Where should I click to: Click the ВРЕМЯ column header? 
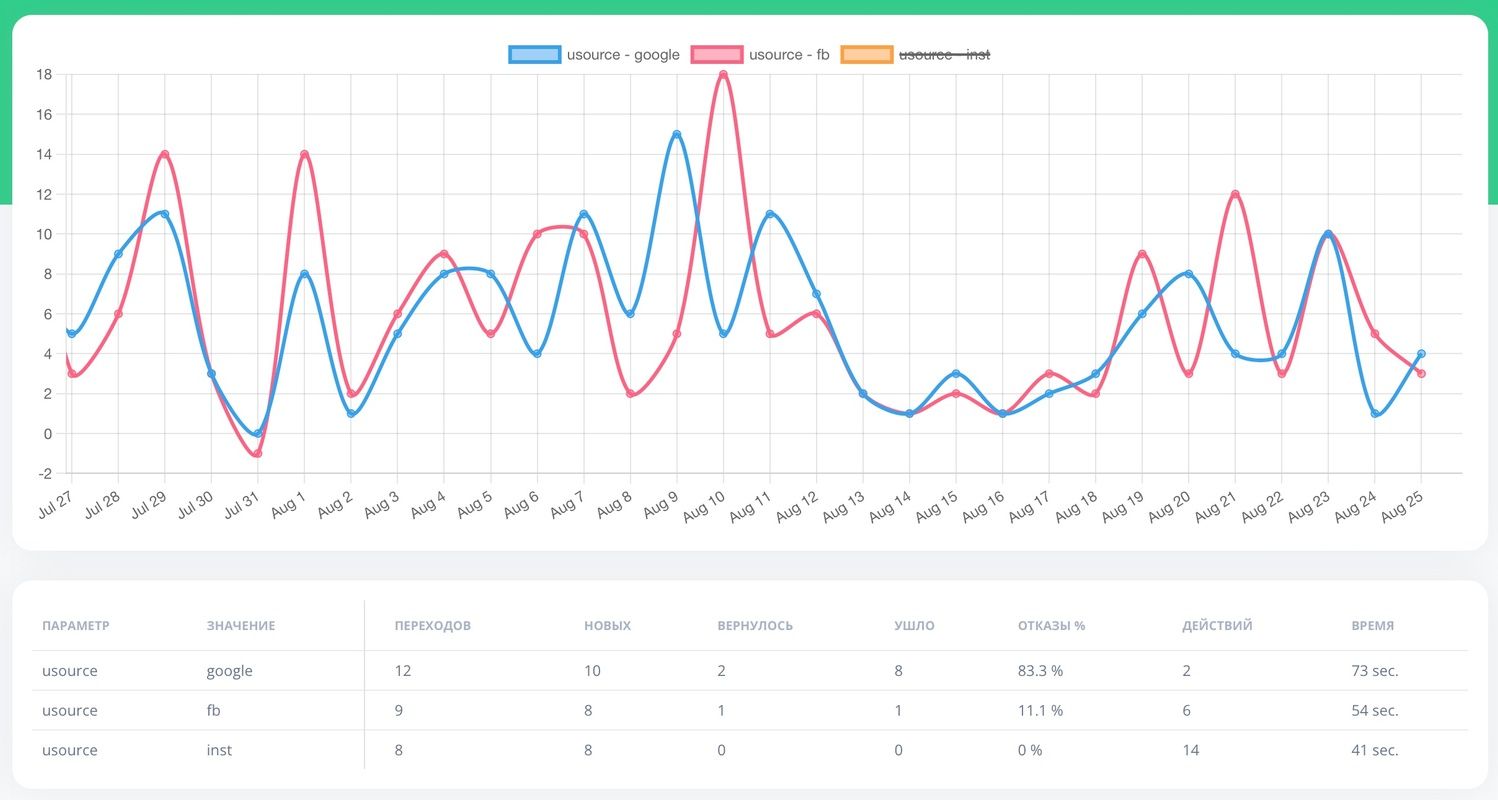(1373, 626)
